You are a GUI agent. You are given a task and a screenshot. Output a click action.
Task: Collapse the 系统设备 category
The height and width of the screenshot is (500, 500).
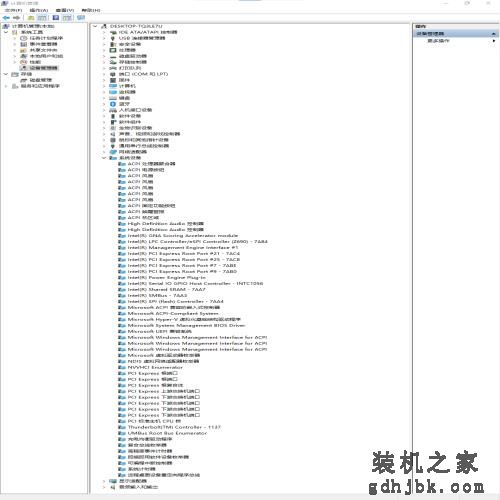pos(104,158)
